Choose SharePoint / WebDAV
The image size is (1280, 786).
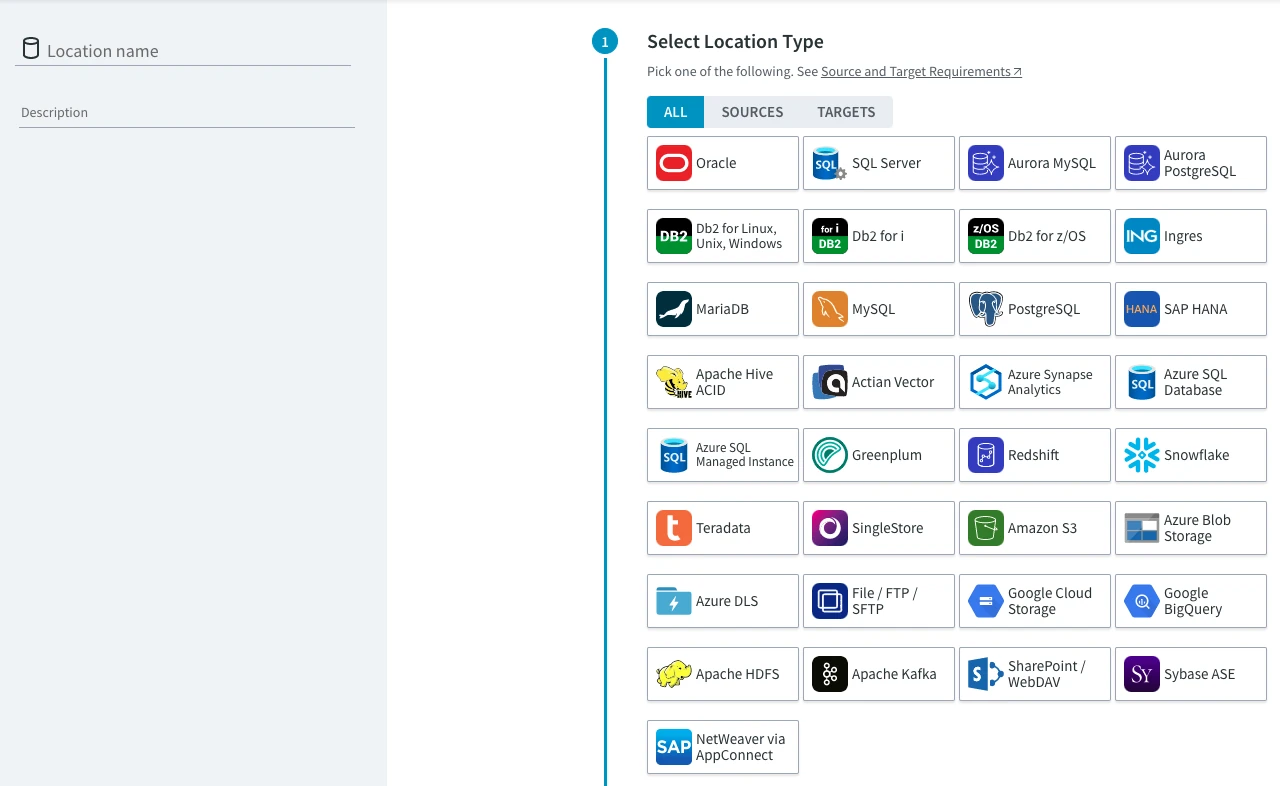[1034, 674]
